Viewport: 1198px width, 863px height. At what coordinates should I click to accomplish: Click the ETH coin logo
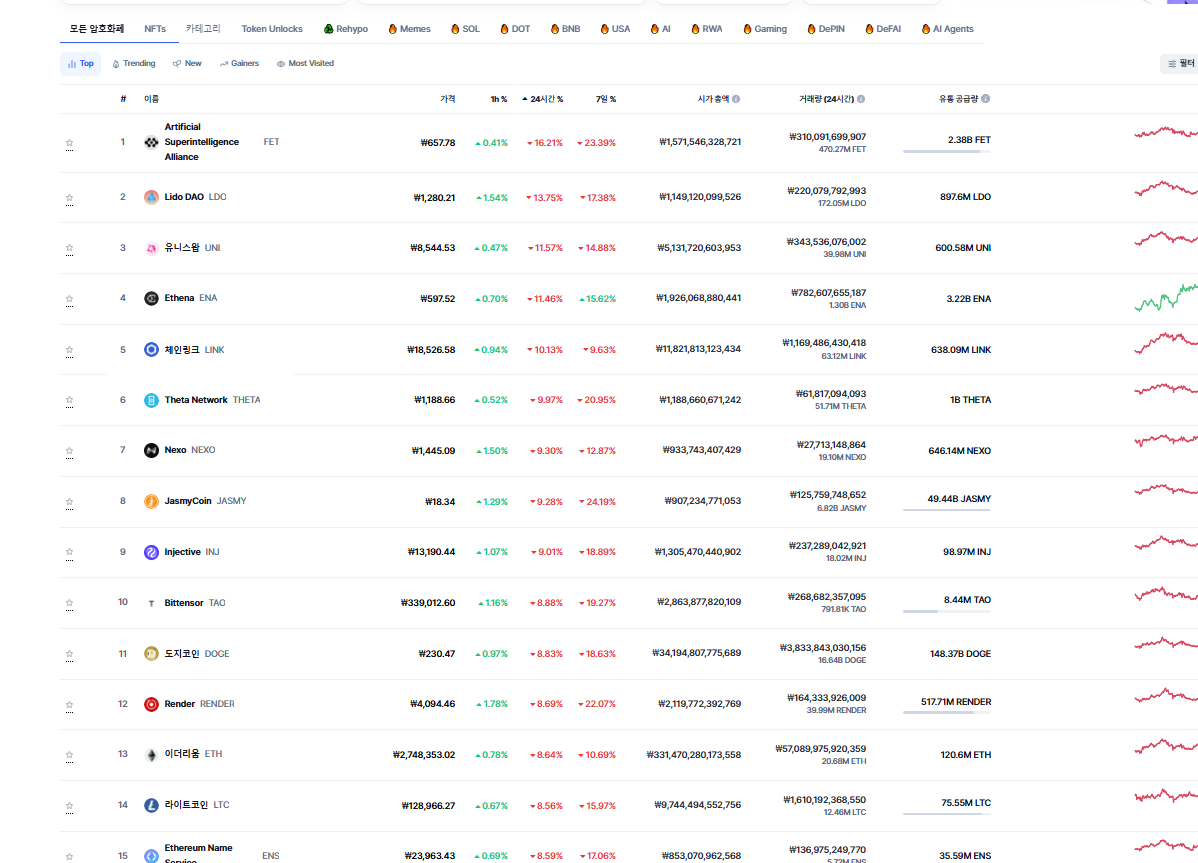point(151,755)
